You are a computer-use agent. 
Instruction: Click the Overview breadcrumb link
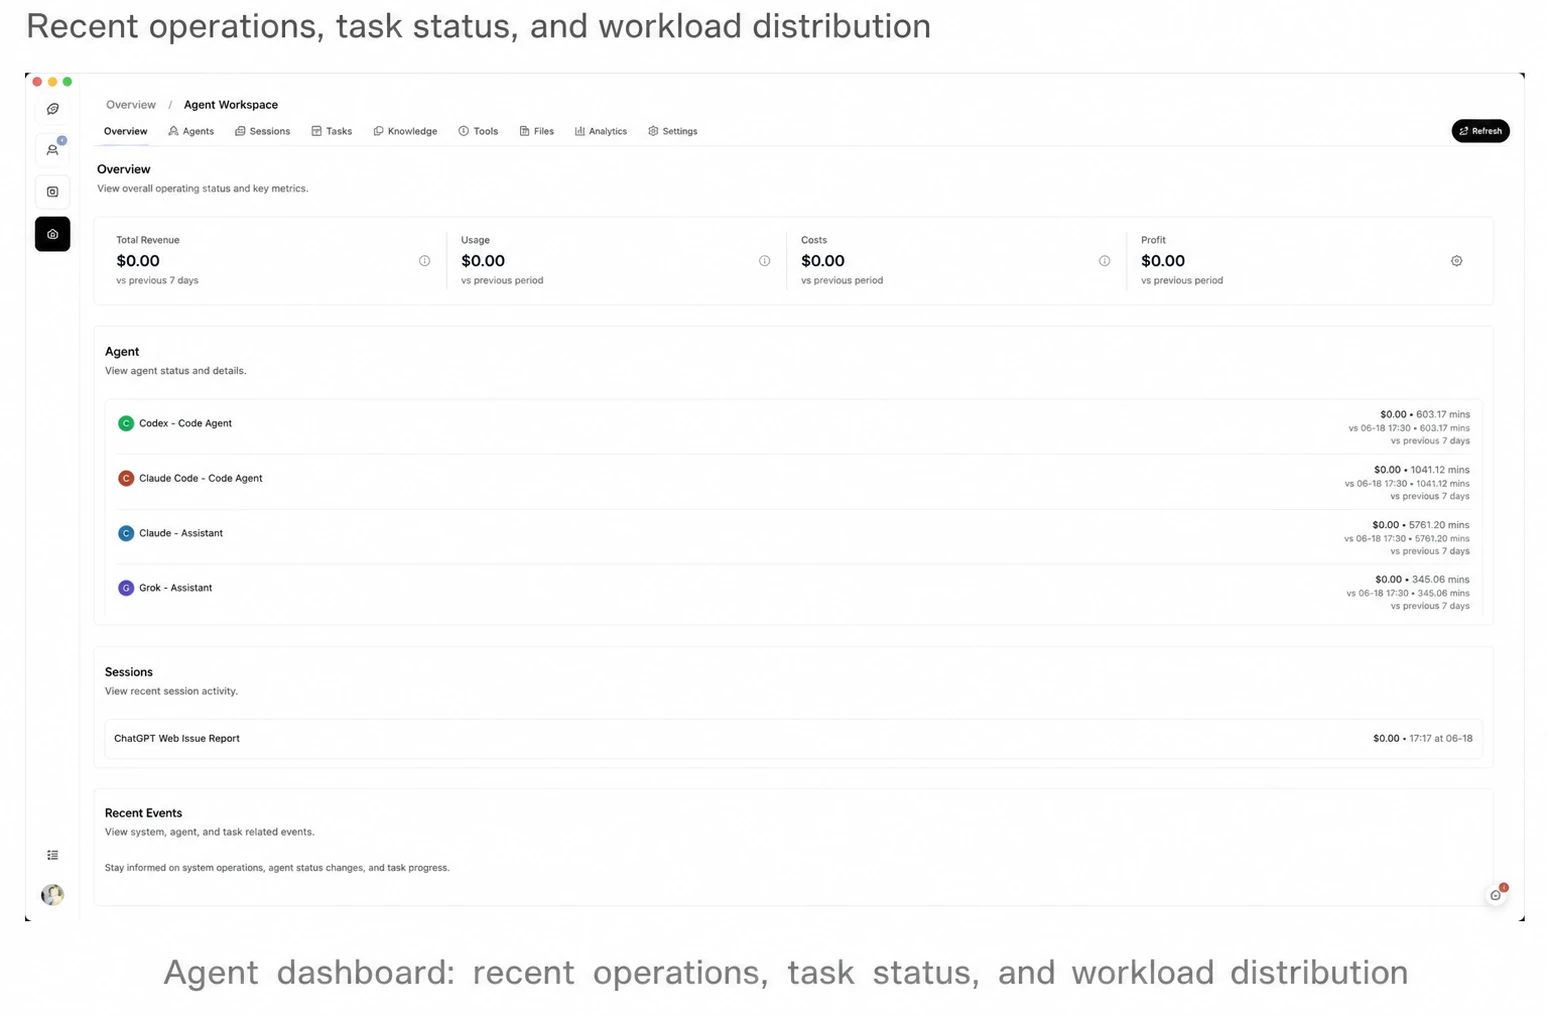131,105
